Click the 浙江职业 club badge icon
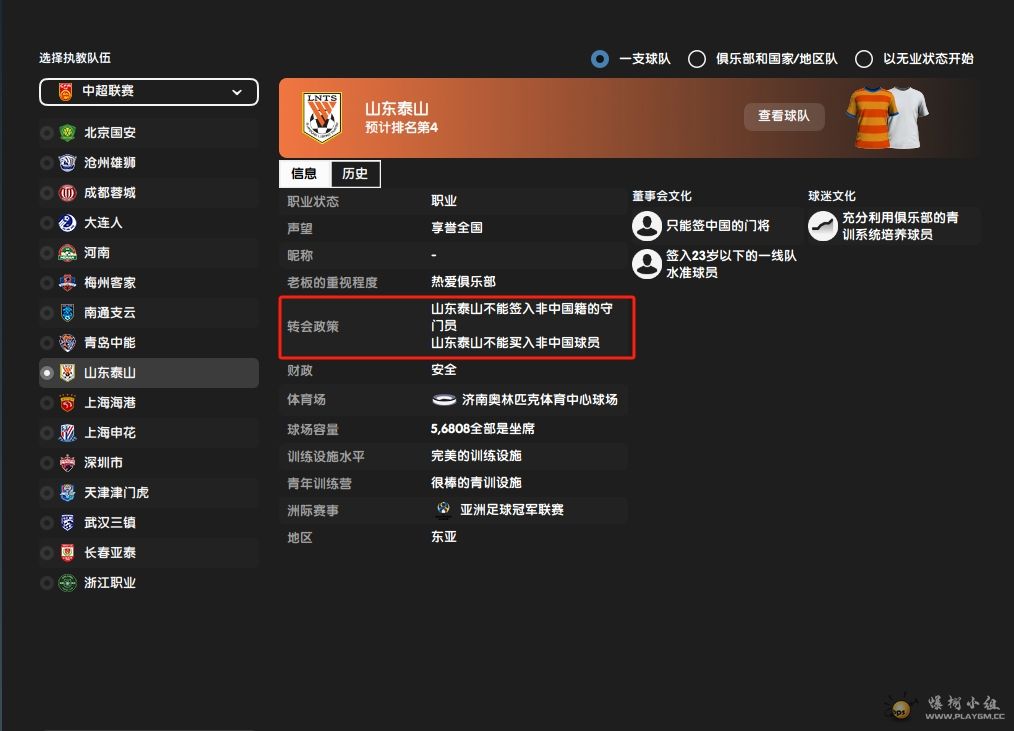Viewport: 1014px width, 731px height. click(x=67, y=582)
